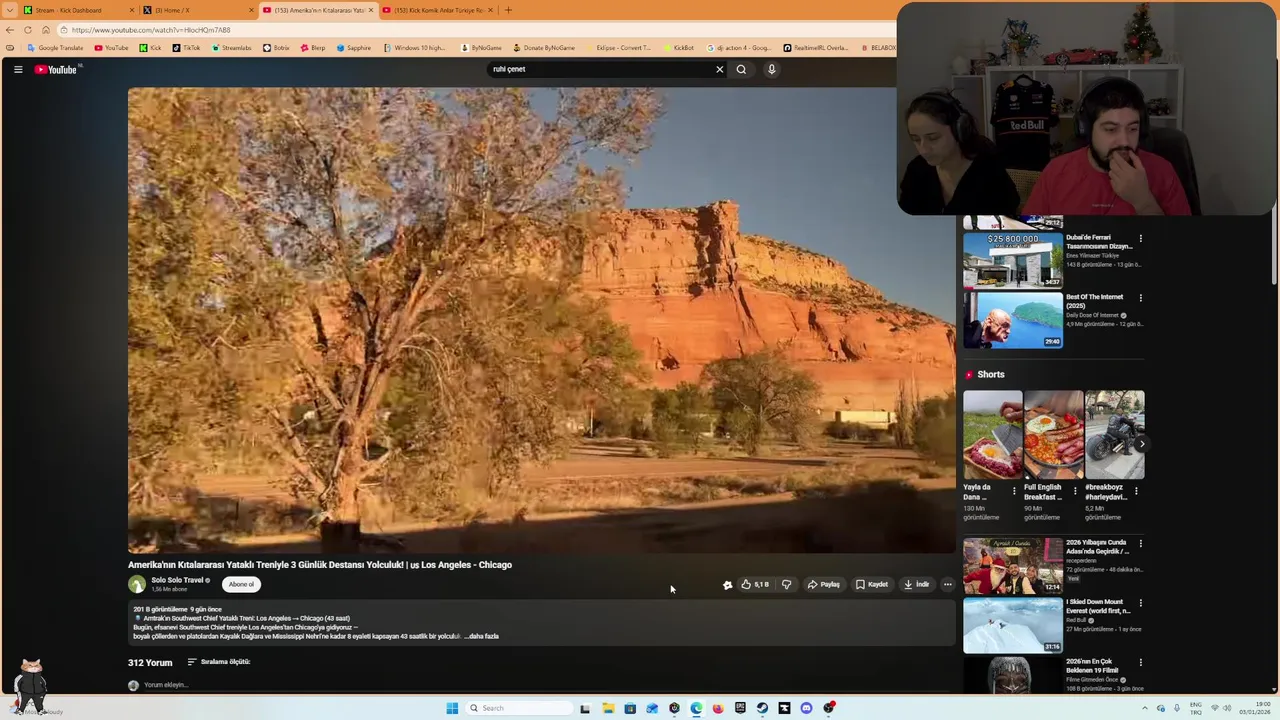Open a new browser tab with plus
1280x720 pixels.
pos(508,10)
